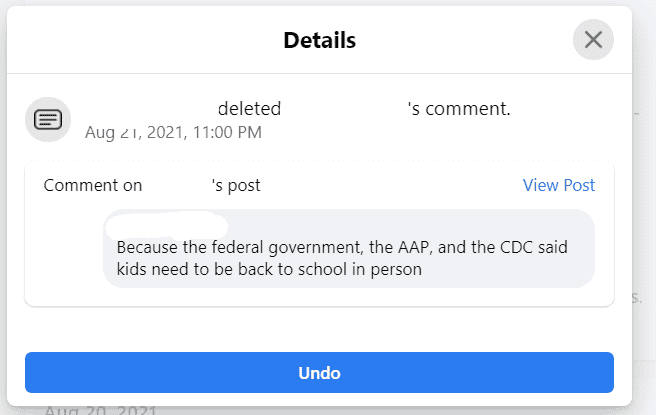Image resolution: width=656 pixels, height=415 pixels.
Task: Click redacted commenter name above comment bubble
Action: pos(166,222)
